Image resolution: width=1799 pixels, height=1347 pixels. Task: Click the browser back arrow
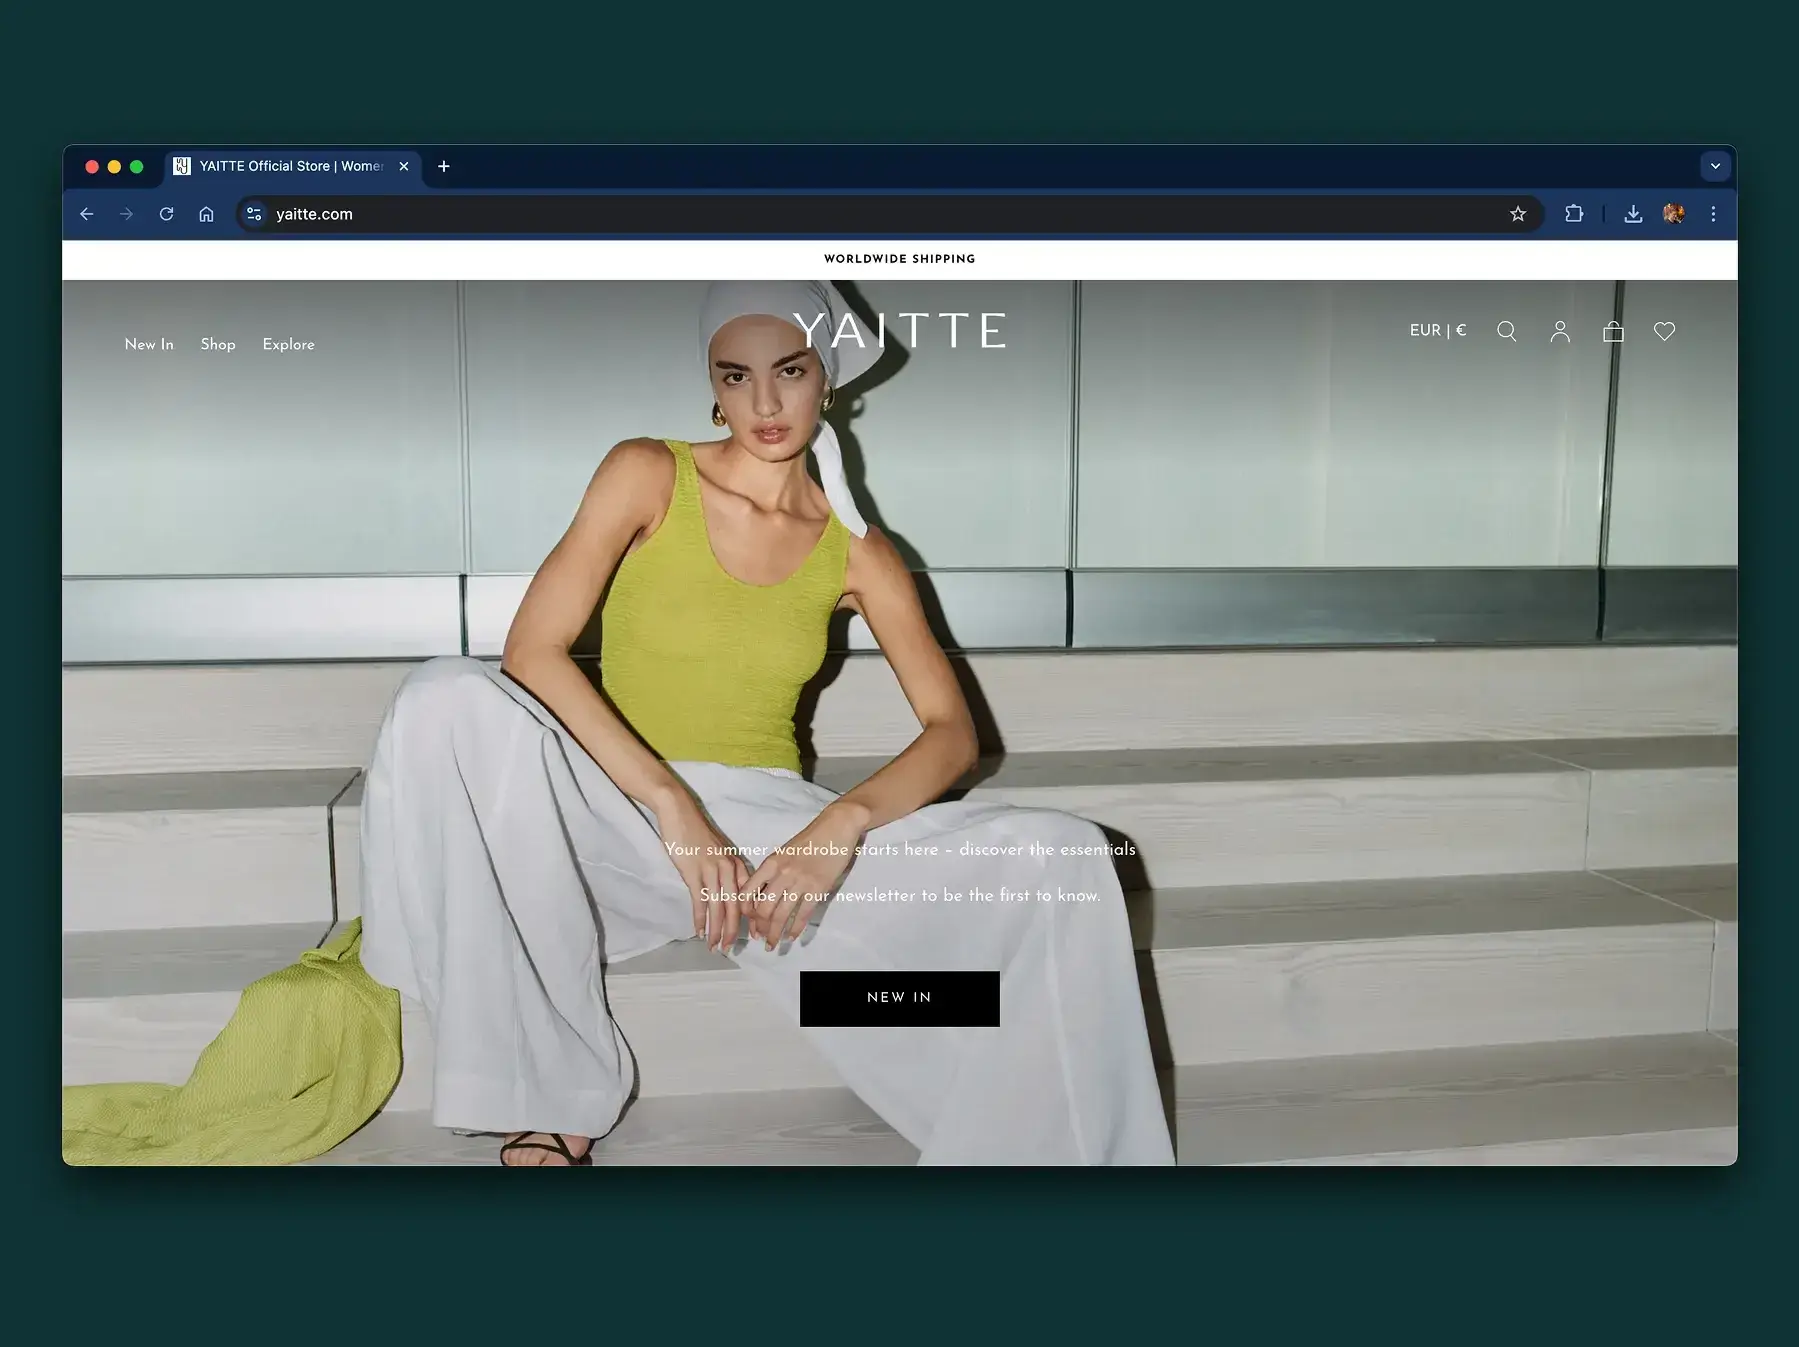point(87,214)
